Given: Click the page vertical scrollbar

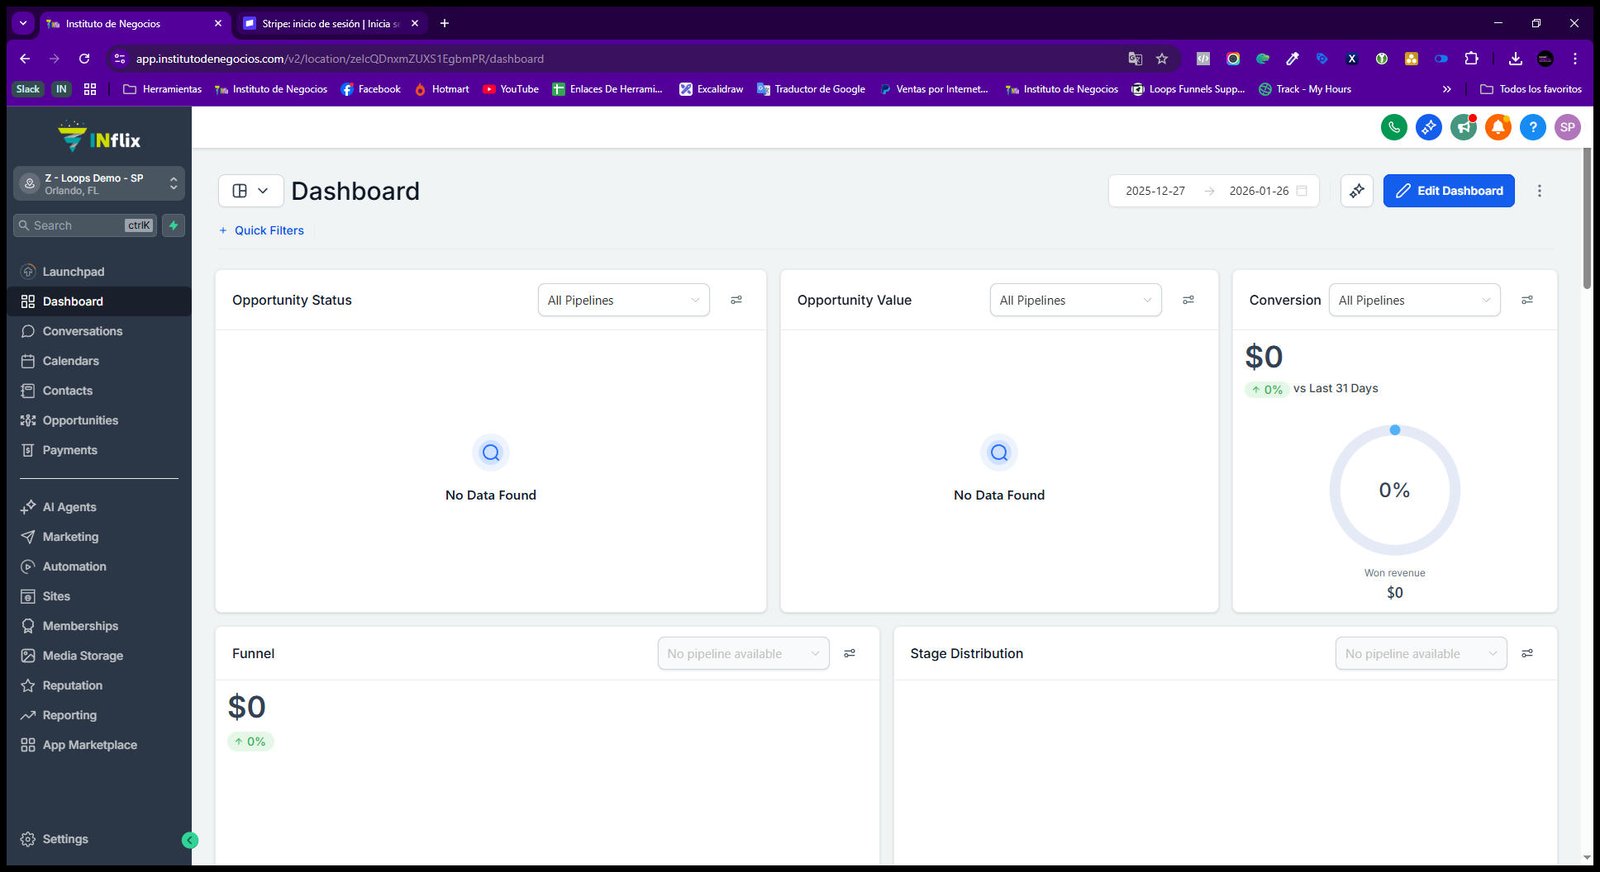Looking at the screenshot, I should tap(1587, 220).
